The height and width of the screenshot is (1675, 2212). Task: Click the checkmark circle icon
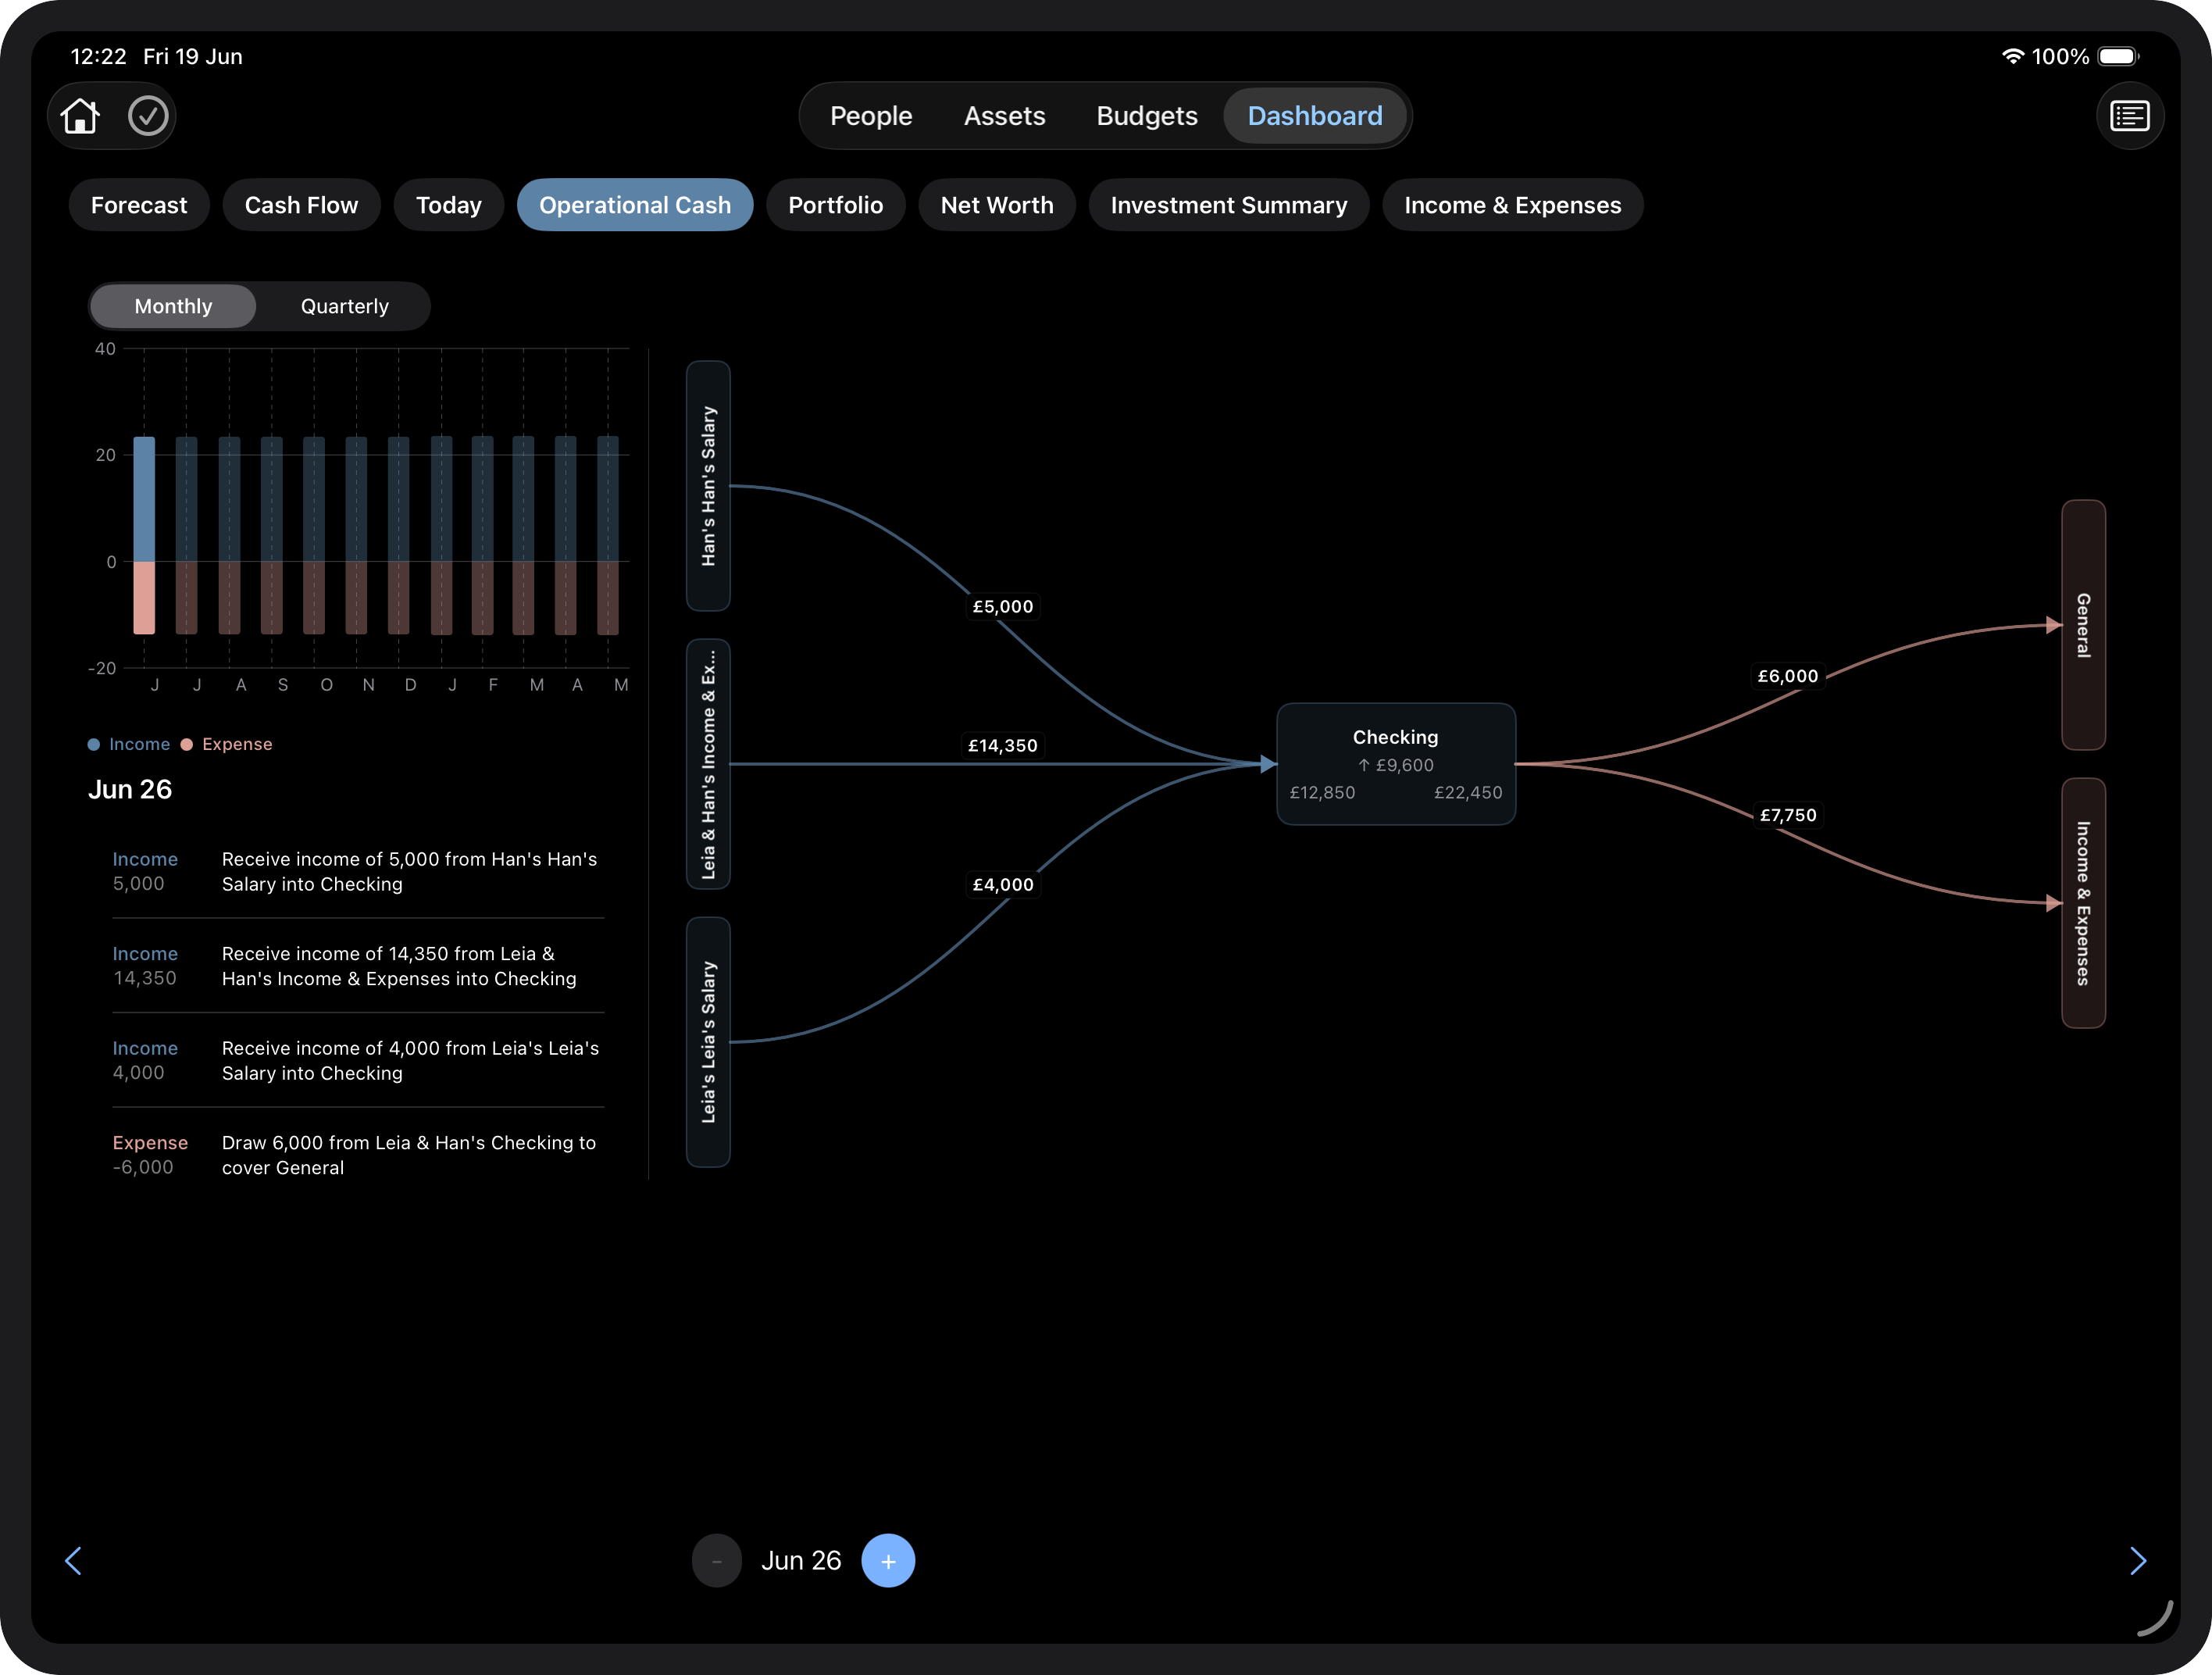click(x=148, y=116)
